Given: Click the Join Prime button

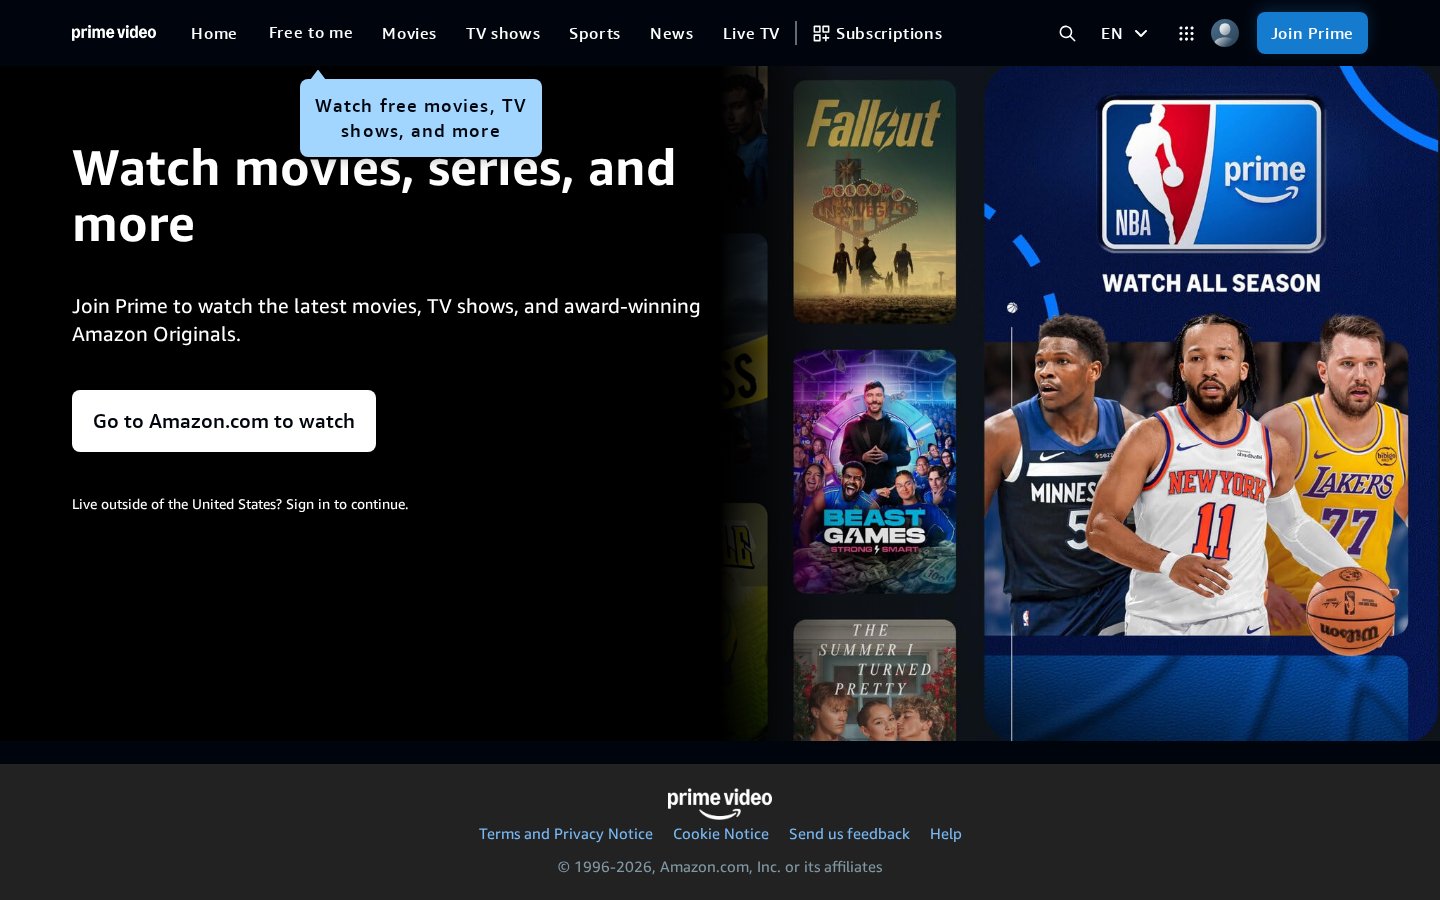Looking at the screenshot, I should [x=1312, y=33].
